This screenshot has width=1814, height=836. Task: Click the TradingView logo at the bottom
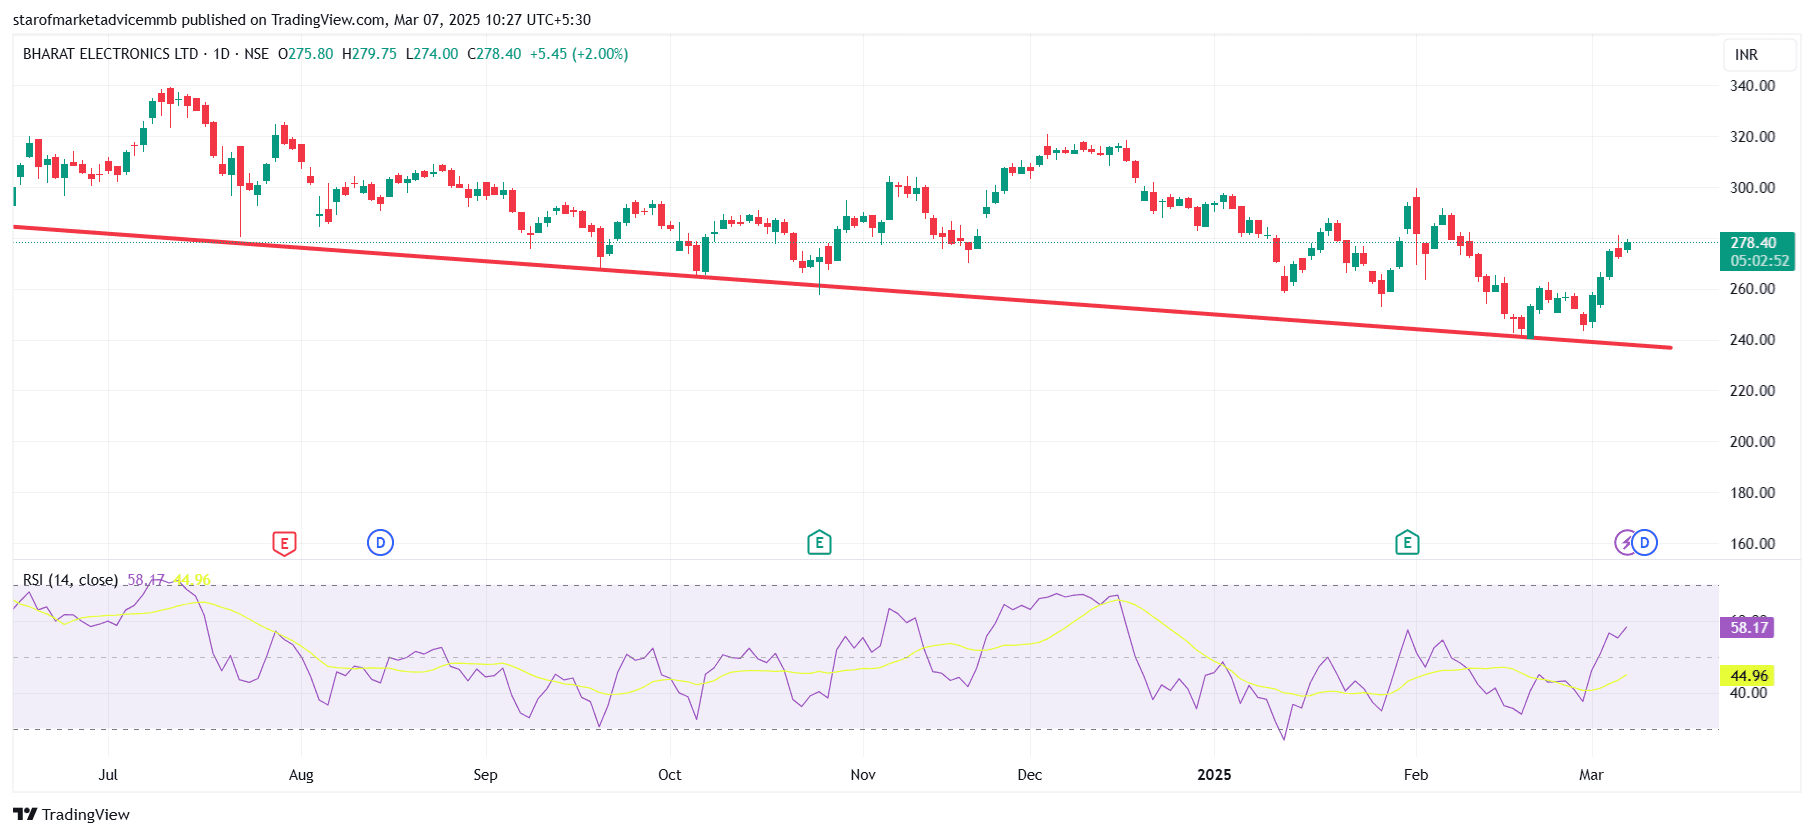tap(71, 814)
